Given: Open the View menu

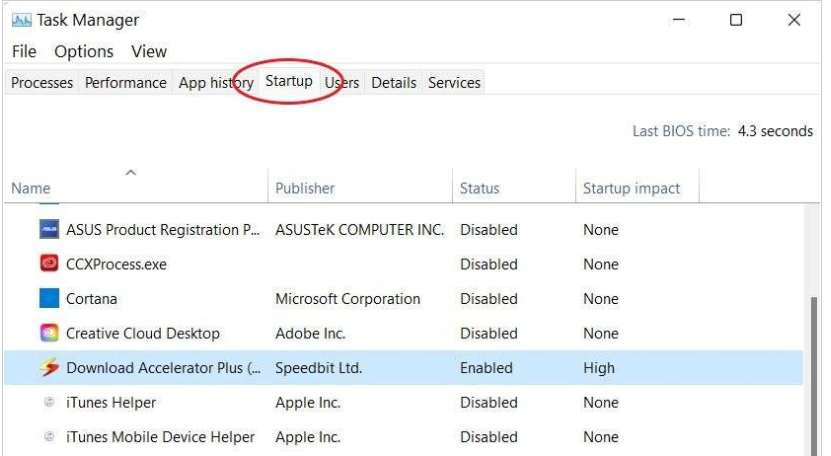Looking at the screenshot, I should point(149,51).
